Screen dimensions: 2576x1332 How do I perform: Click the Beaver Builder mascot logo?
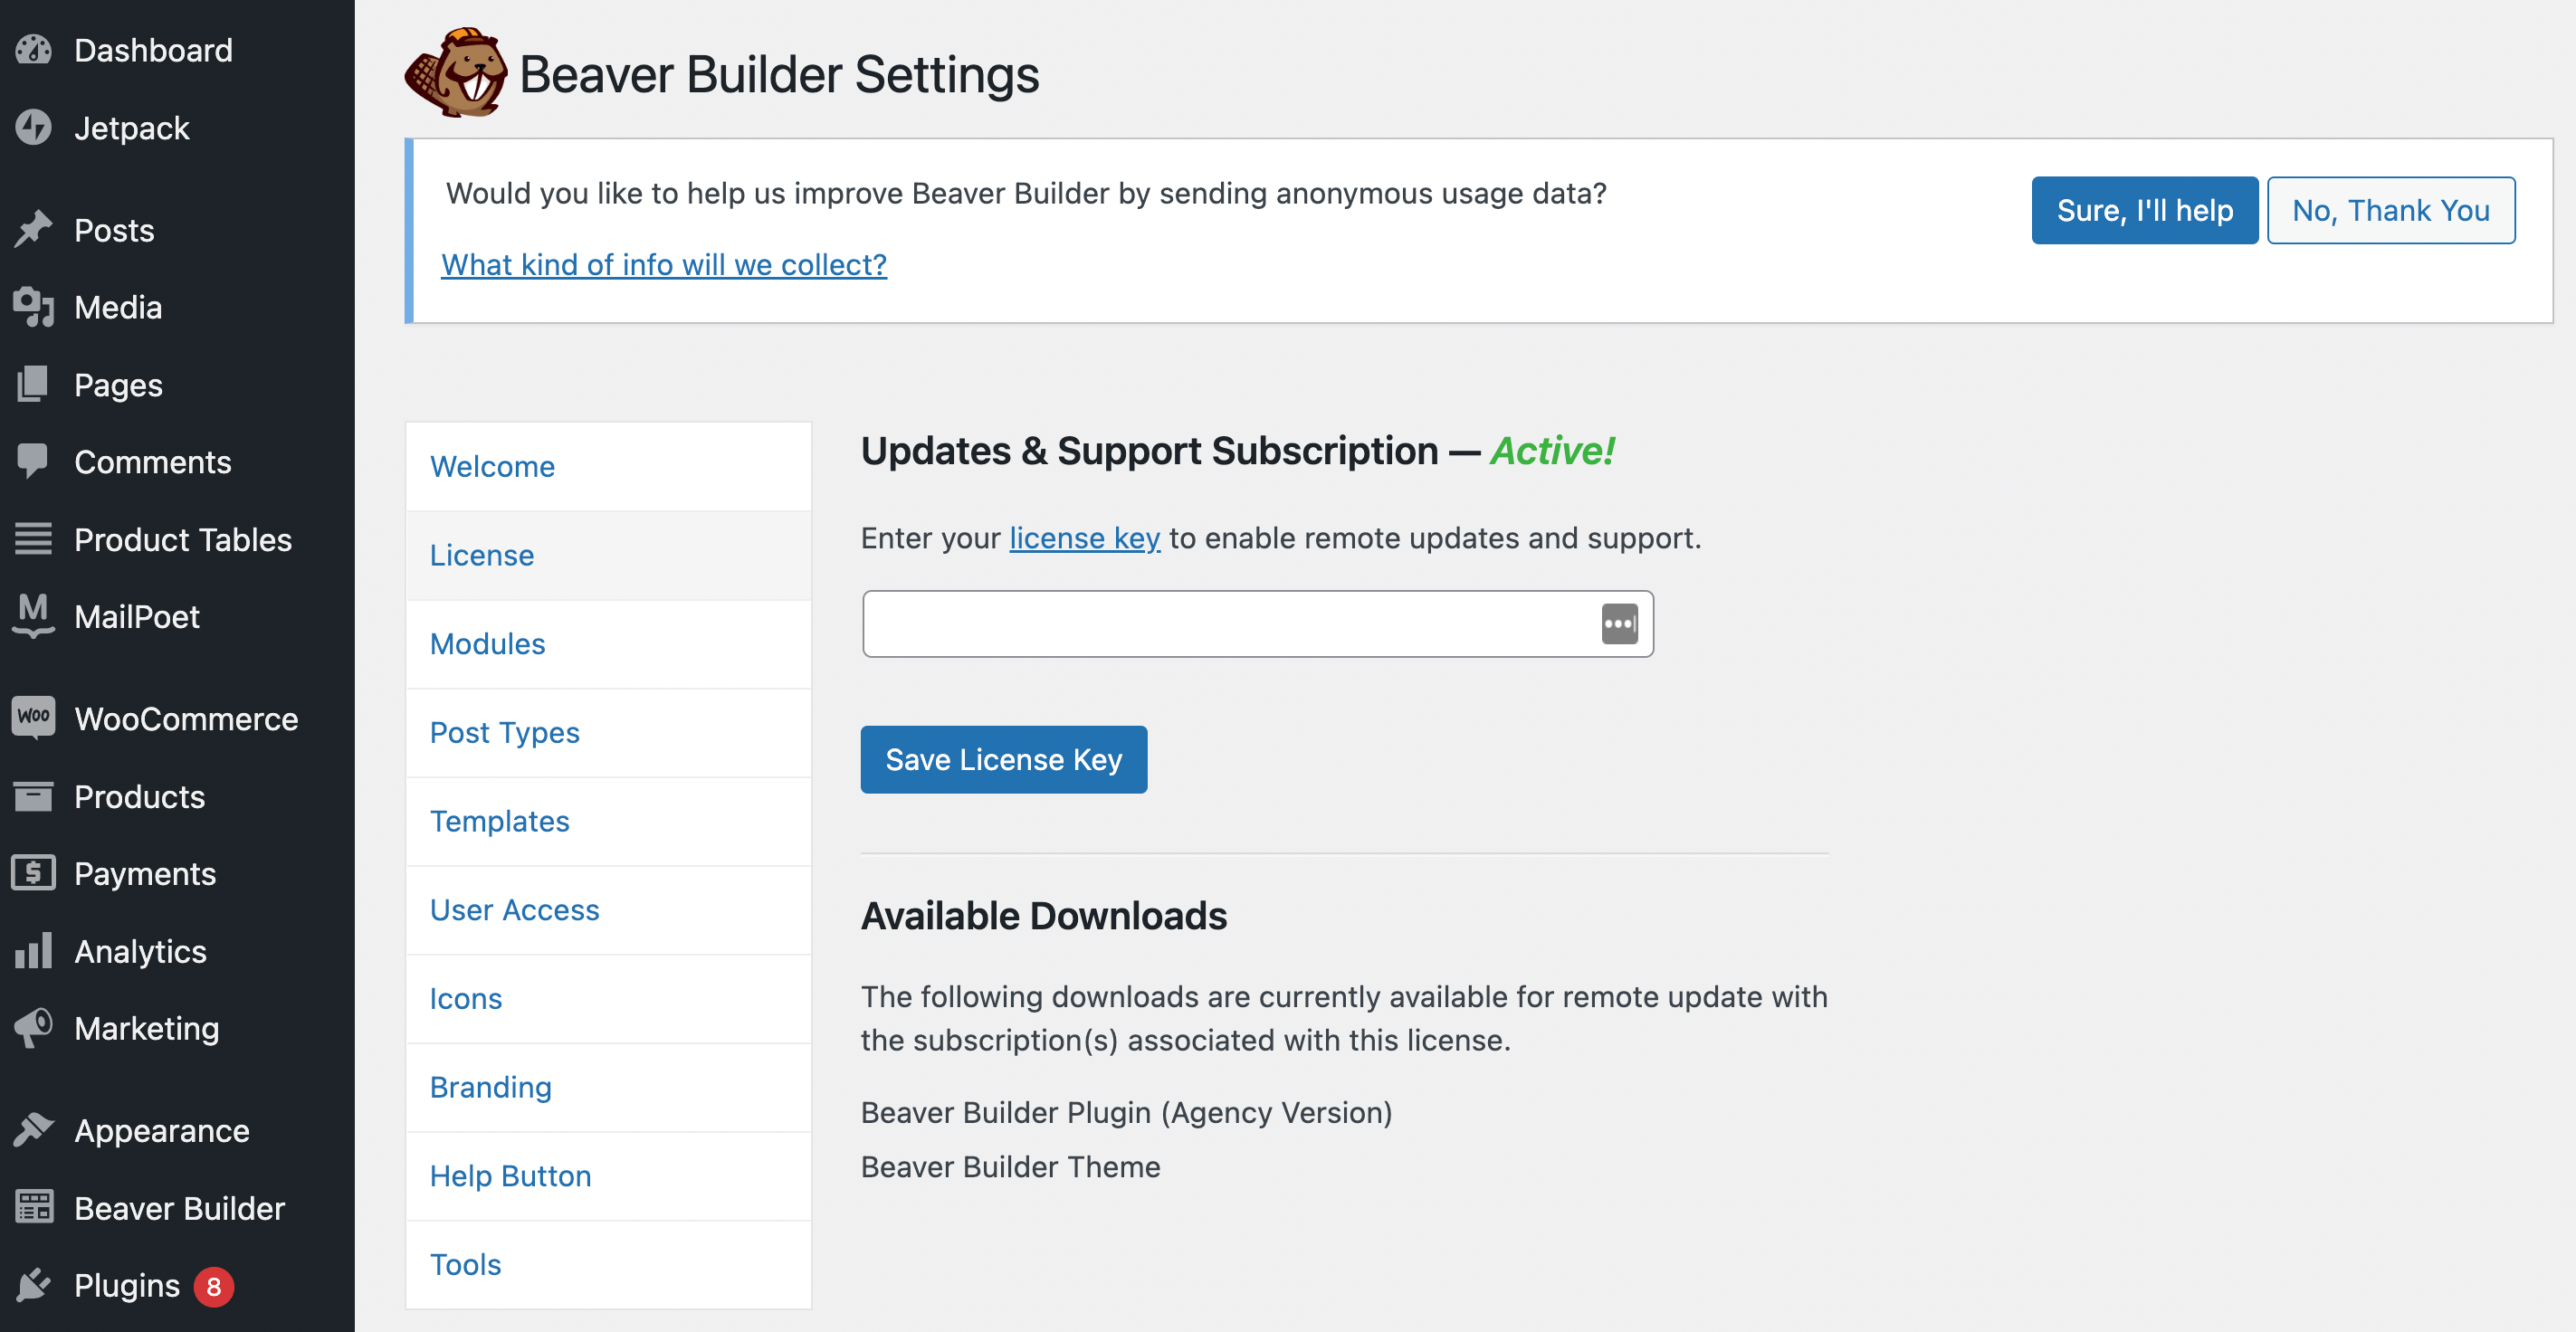(x=457, y=74)
